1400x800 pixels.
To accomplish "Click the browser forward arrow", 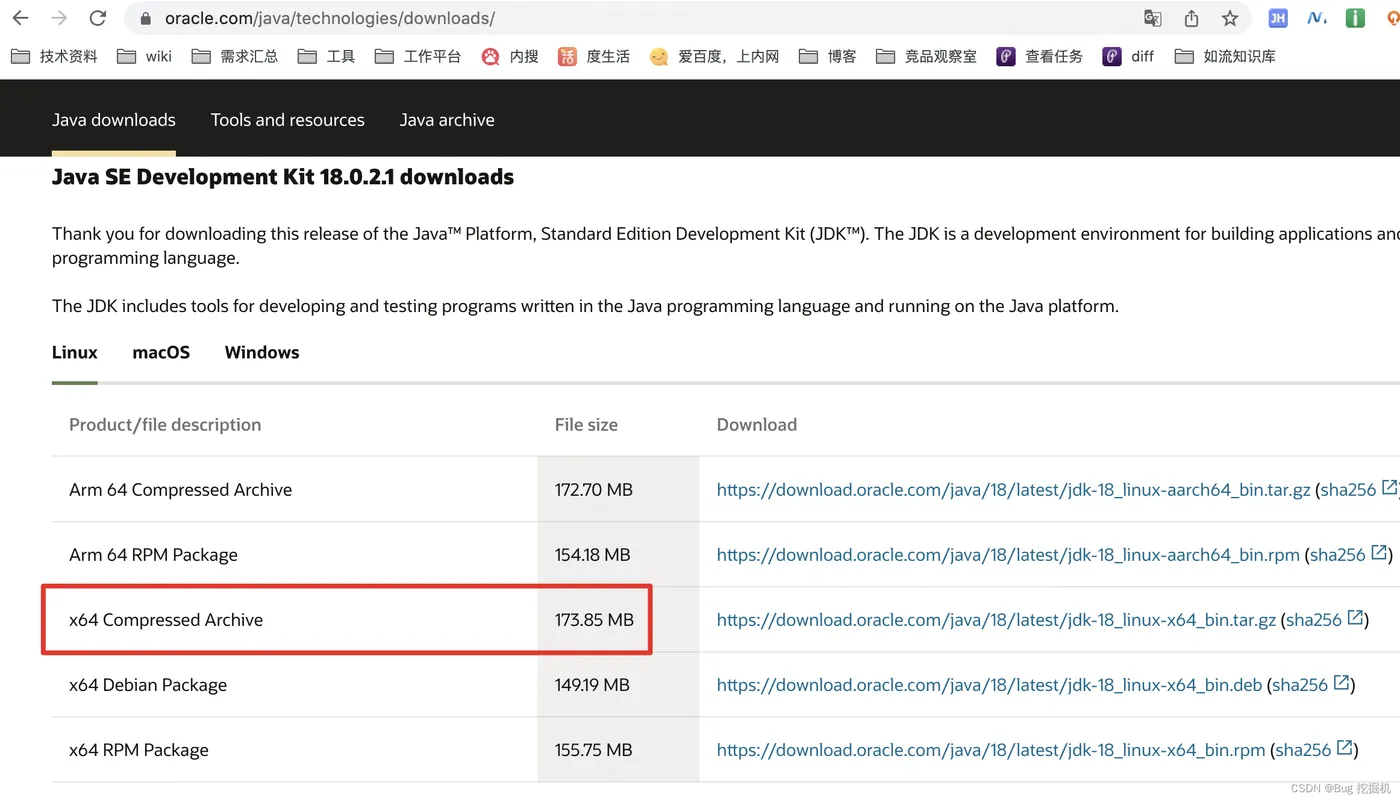I will [x=59, y=18].
